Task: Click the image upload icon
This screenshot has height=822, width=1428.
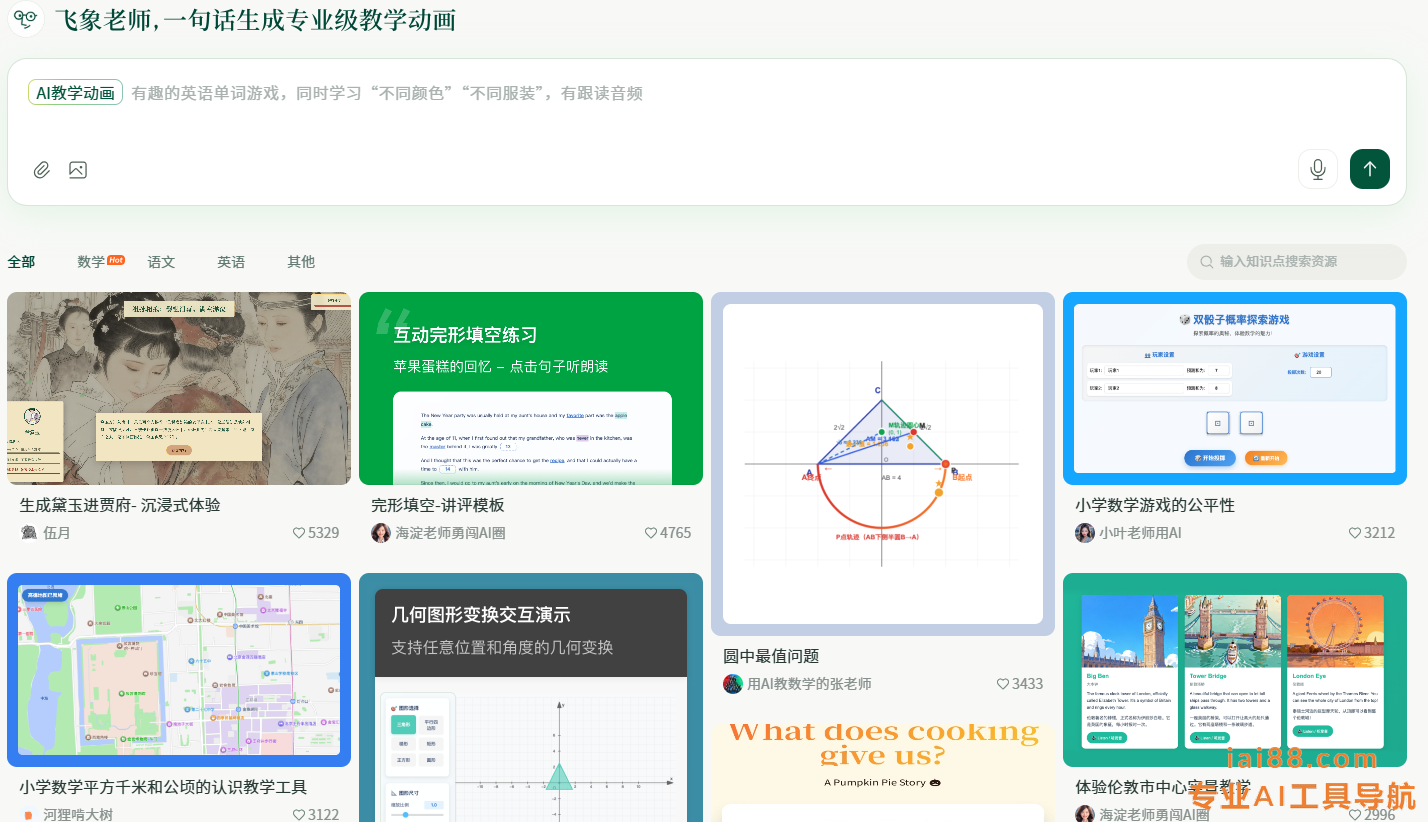Action: 78,170
